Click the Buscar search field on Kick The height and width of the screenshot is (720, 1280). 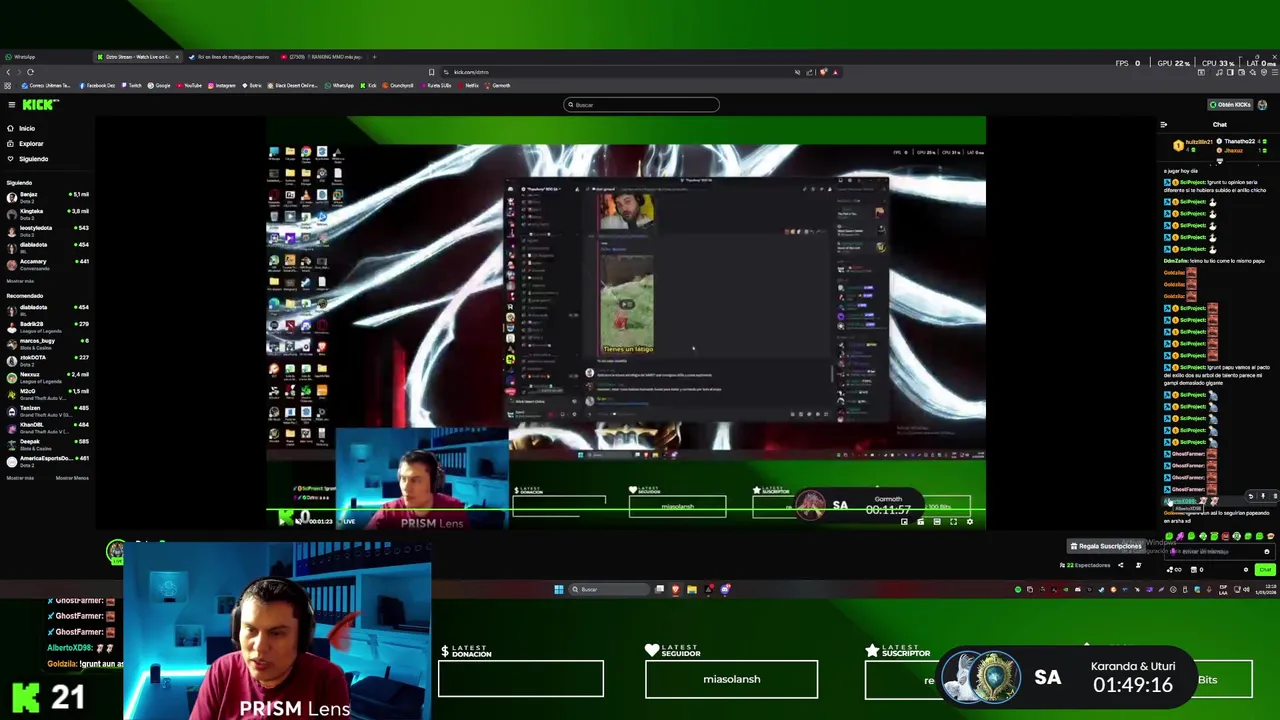point(641,104)
